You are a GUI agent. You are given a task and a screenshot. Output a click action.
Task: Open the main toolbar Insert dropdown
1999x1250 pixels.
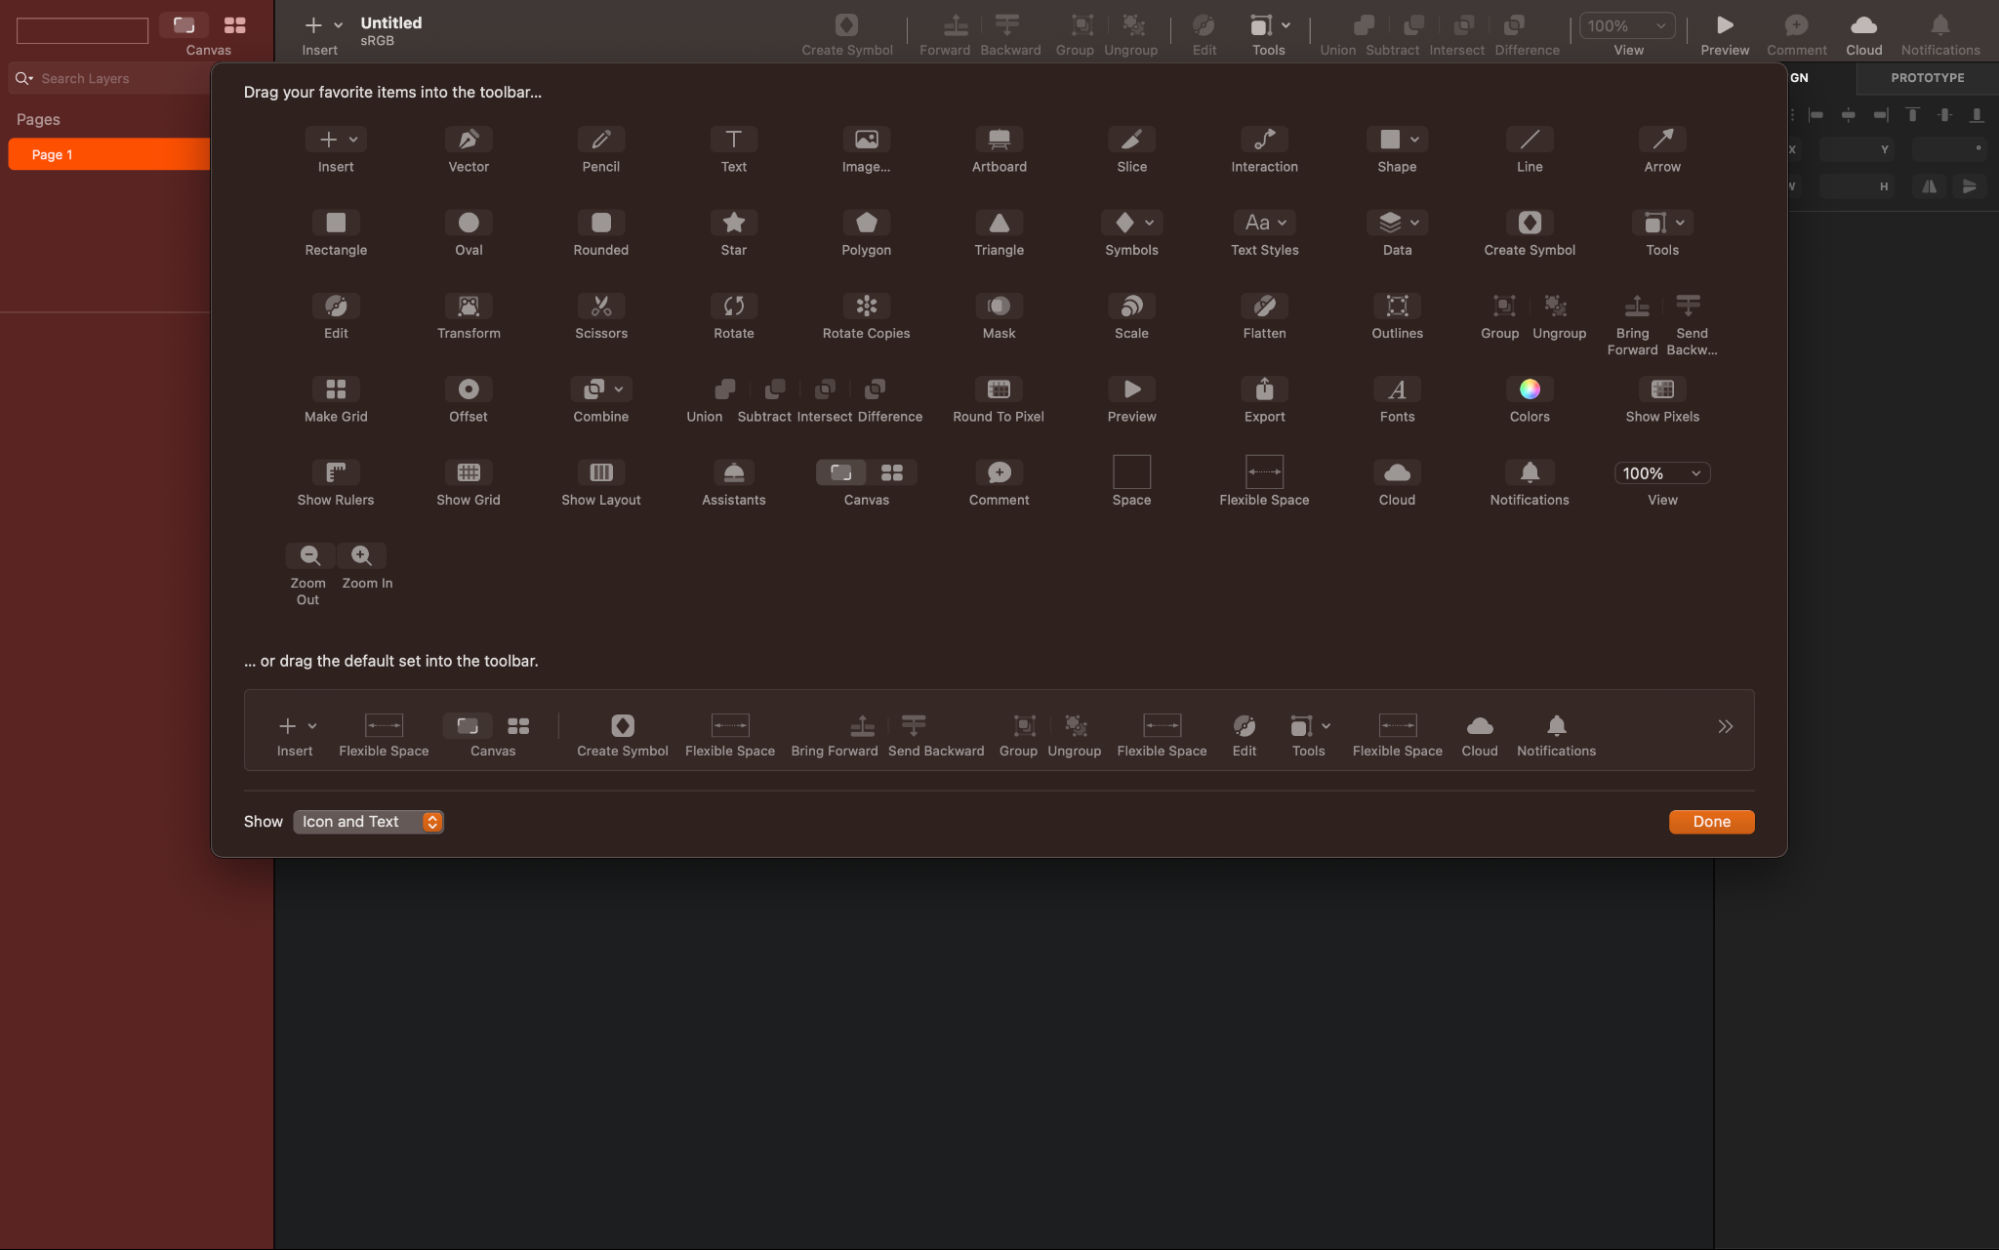(322, 25)
